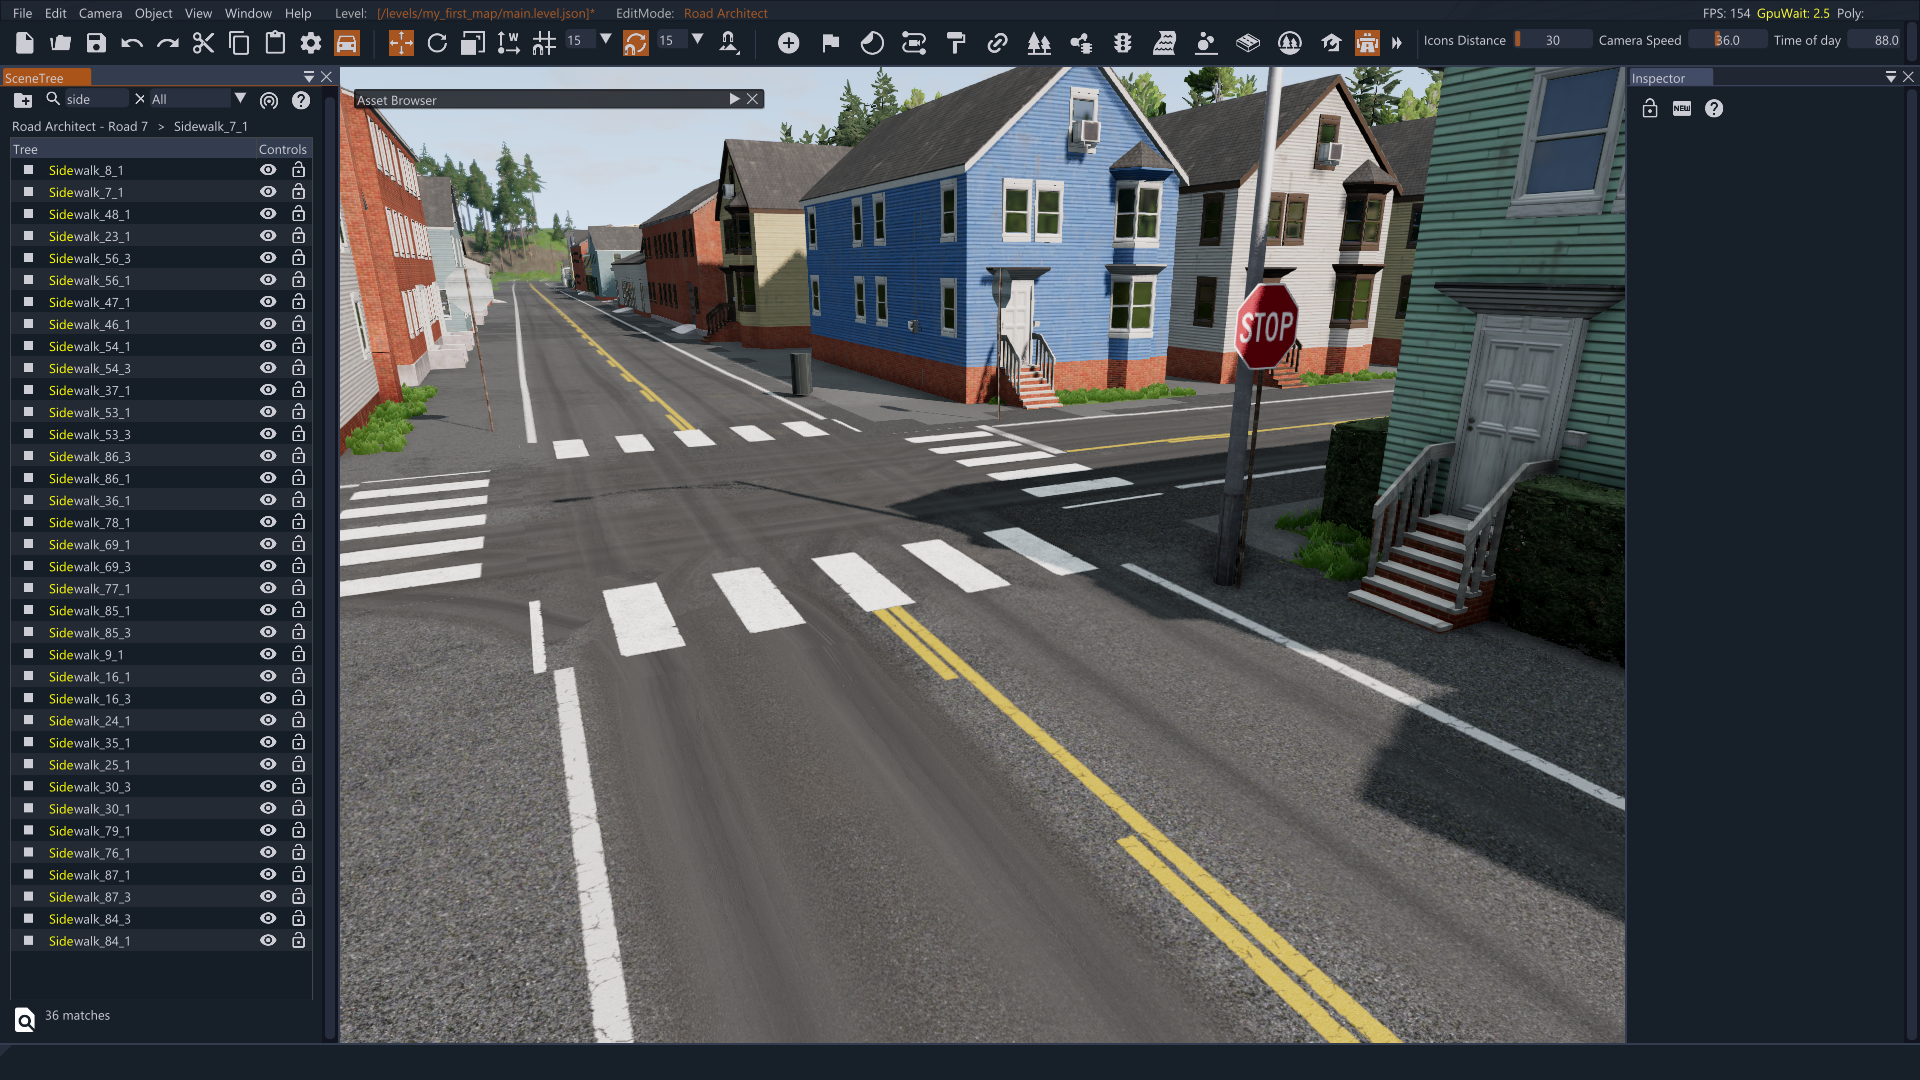The height and width of the screenshot is (1080, 1920).
Task: Open the Edit menu
Action: coord(56,13)
